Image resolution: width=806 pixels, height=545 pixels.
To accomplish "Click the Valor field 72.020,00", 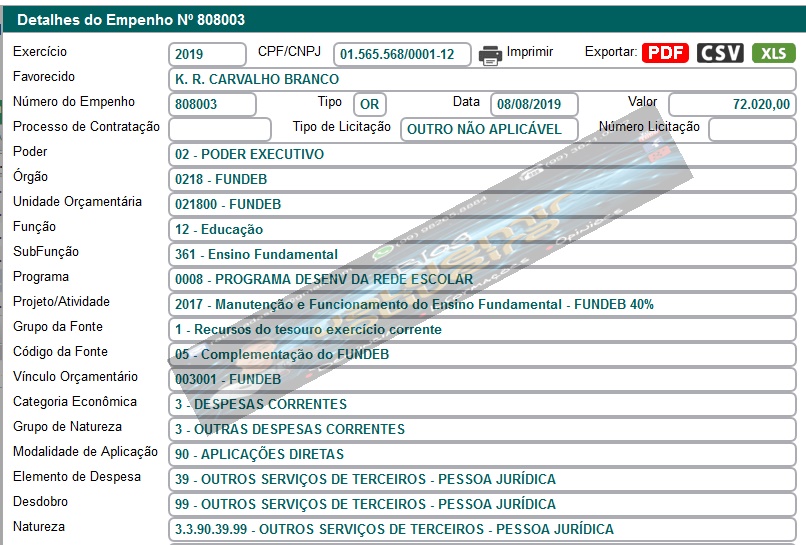I will click(732, 104).
